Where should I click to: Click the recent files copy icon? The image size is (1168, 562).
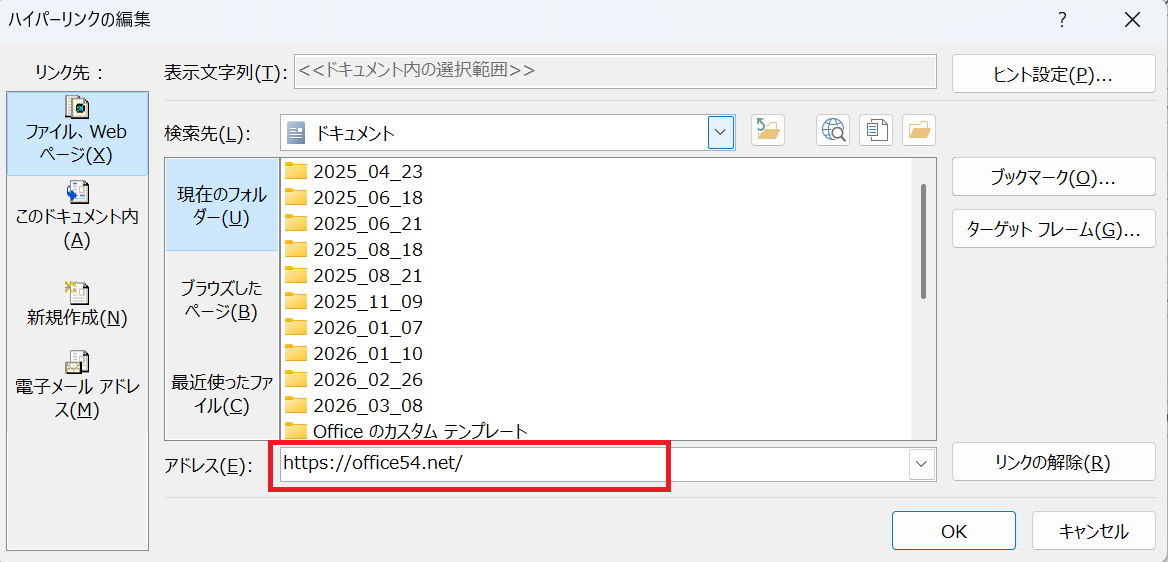click(x=876, y=130)
